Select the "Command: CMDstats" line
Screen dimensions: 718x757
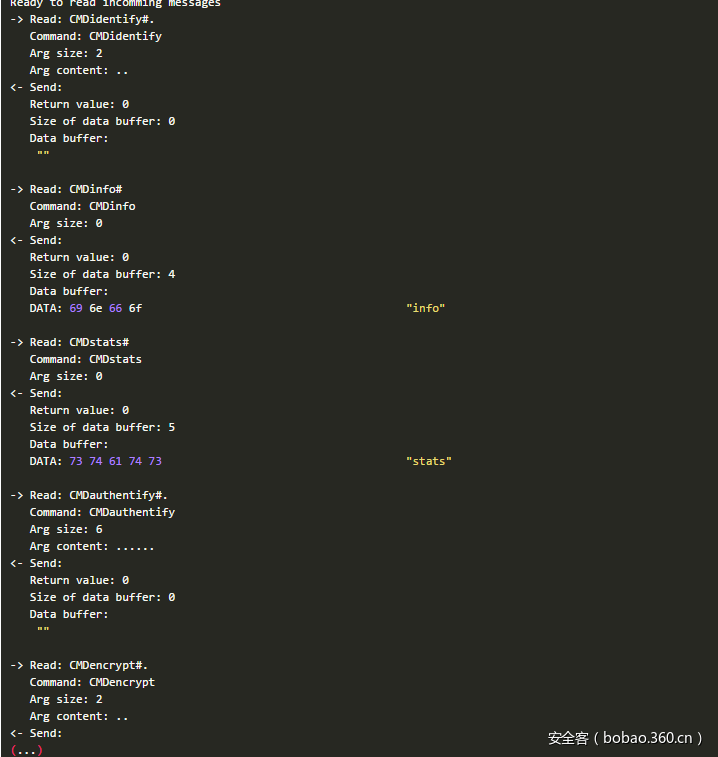point(85,359)
